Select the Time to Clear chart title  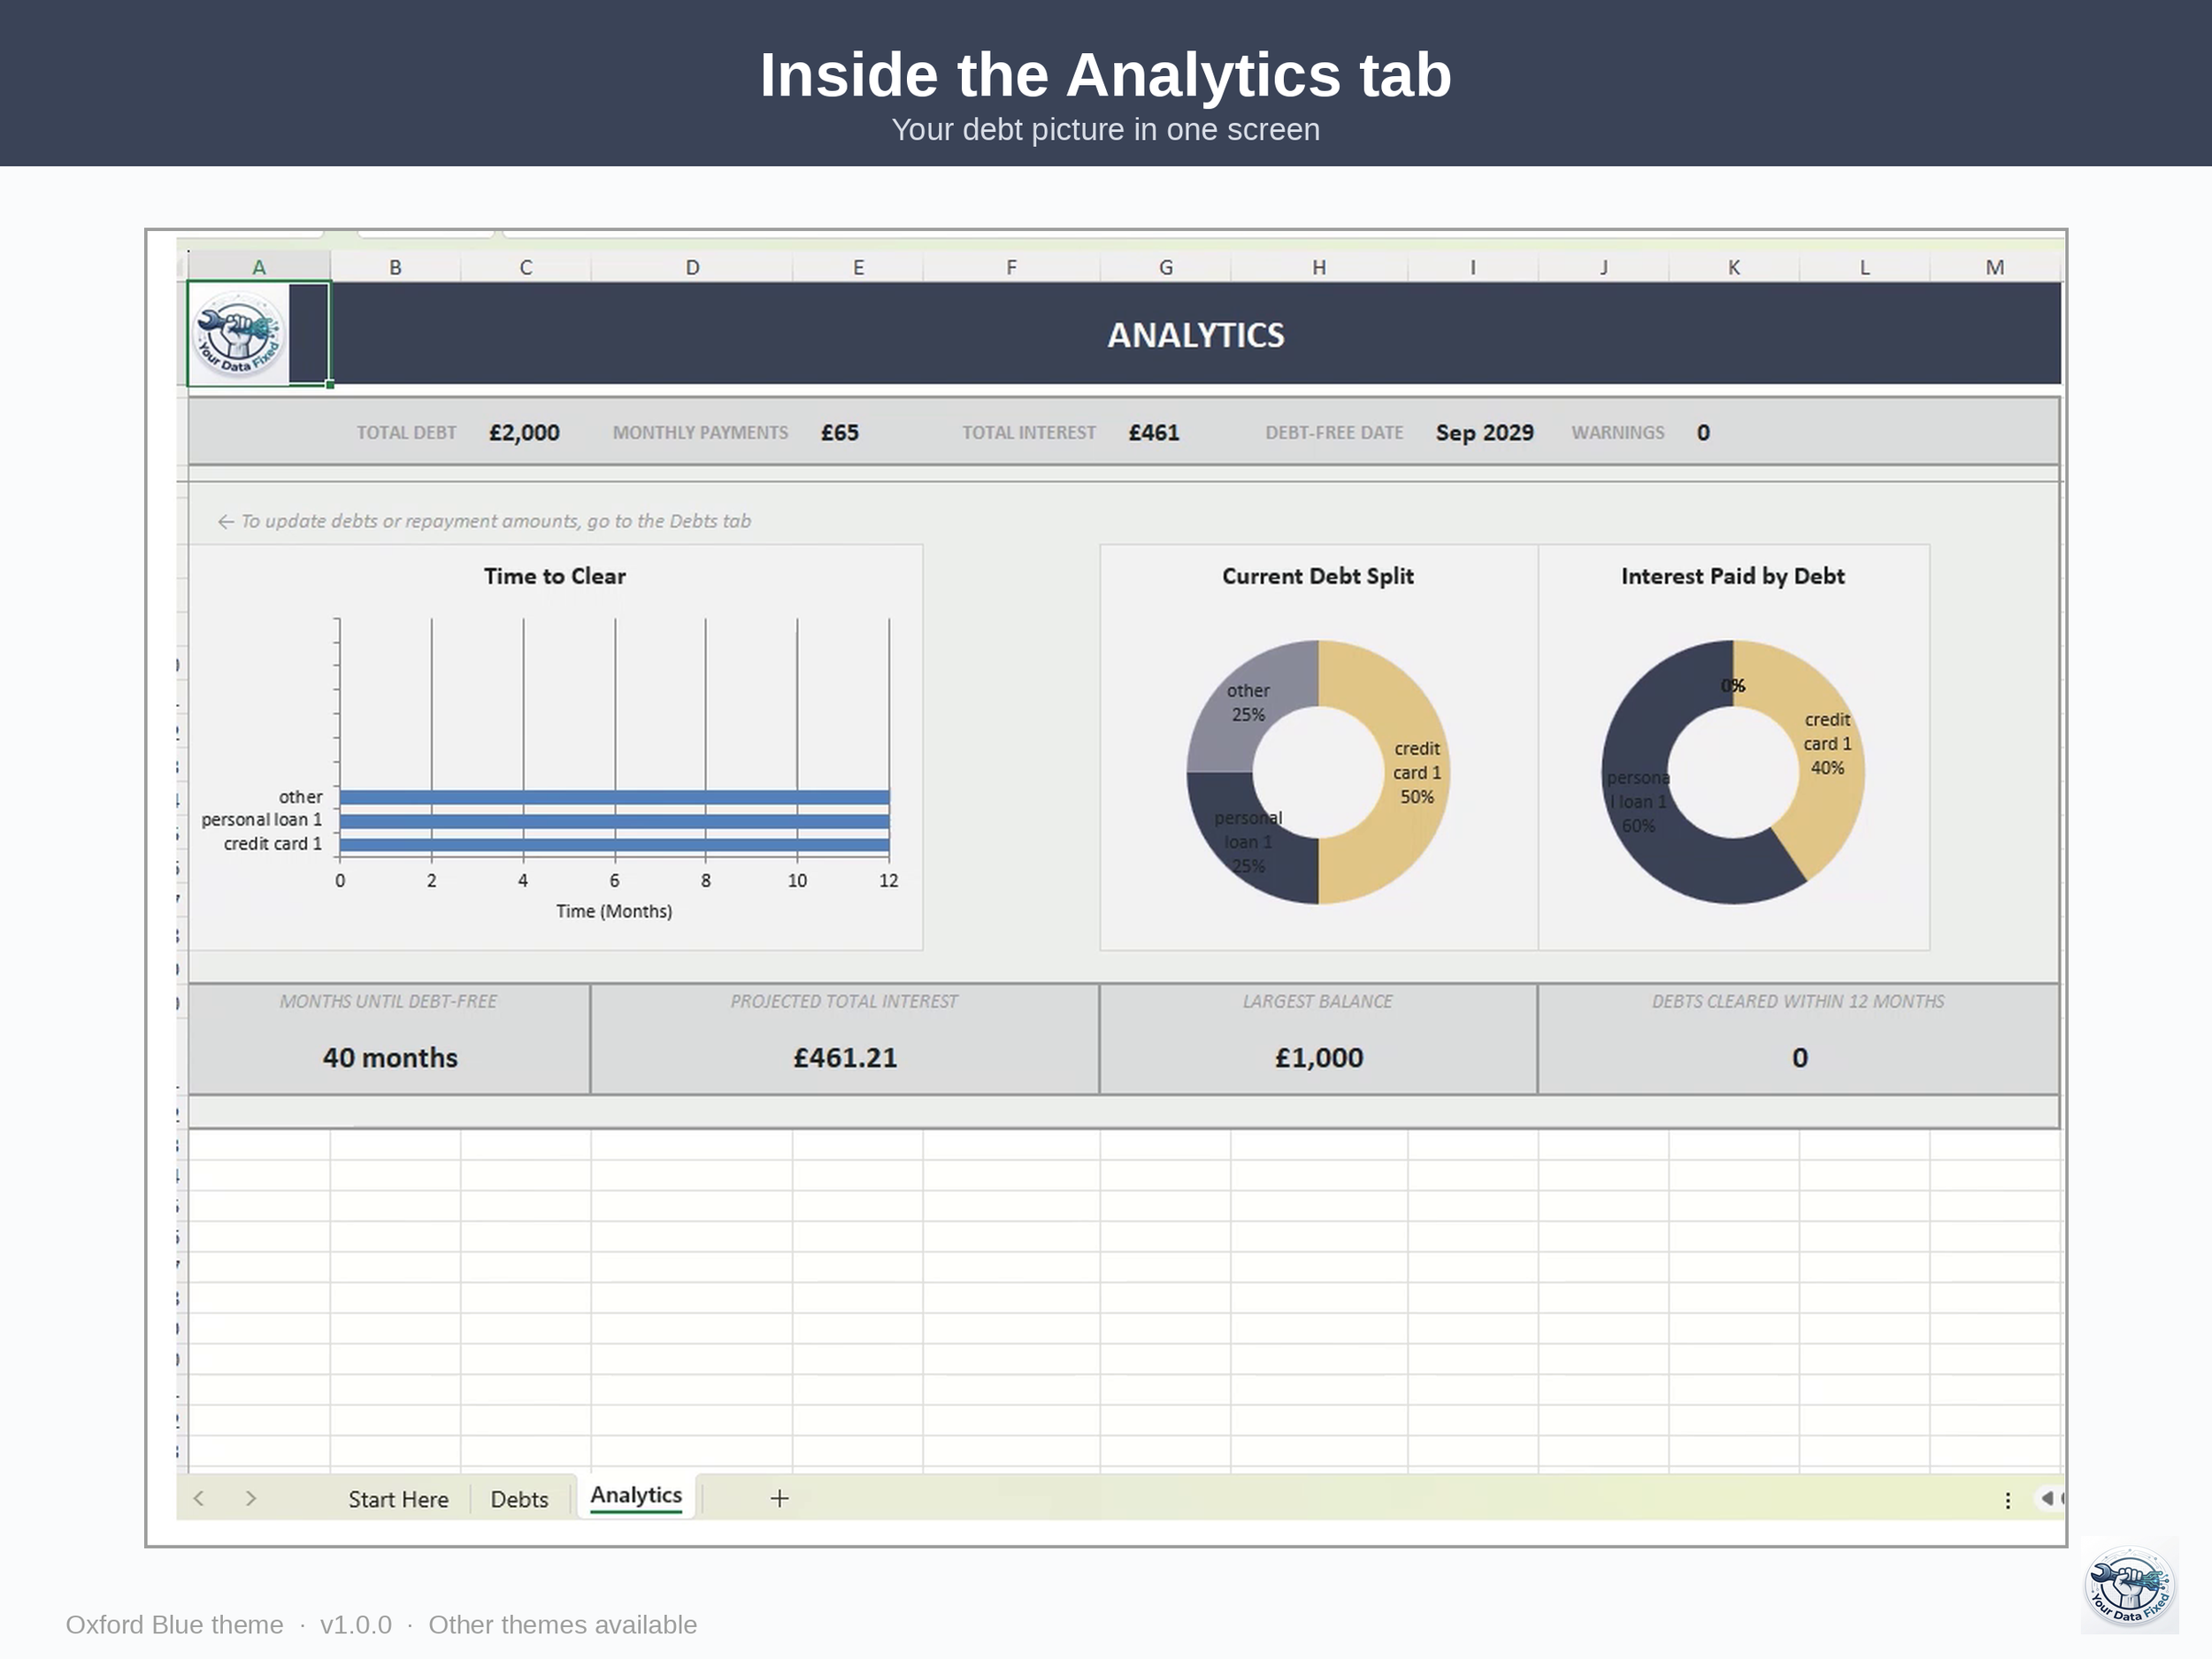pos(555,576)
